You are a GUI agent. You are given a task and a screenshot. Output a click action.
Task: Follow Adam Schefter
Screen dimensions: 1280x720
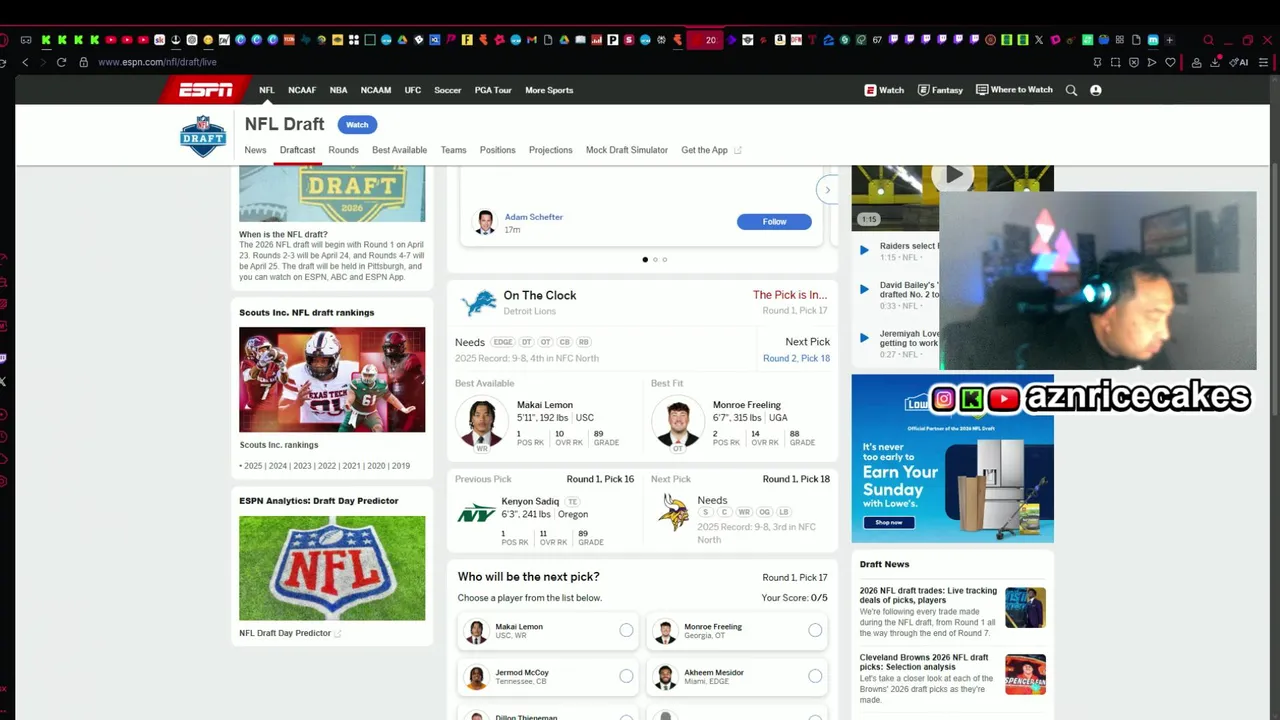(774, 222)
